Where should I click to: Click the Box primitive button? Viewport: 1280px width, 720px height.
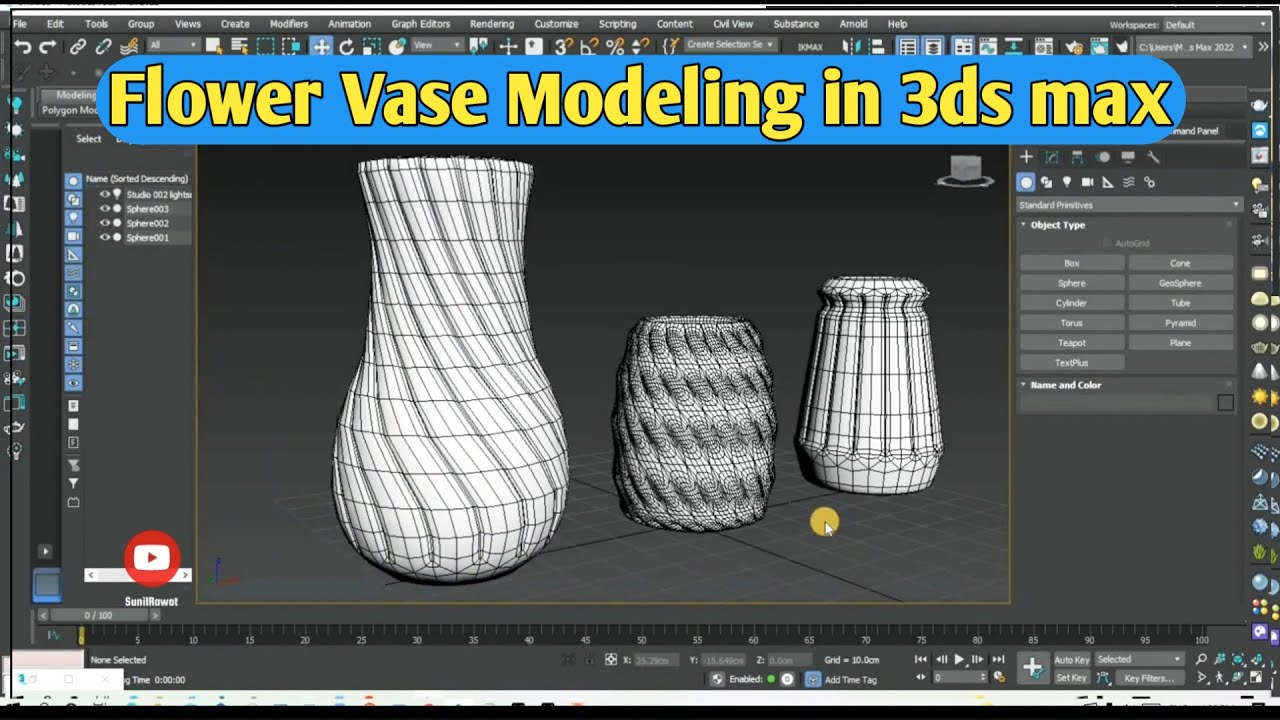pyautogui.click(x=1072, y=263)
